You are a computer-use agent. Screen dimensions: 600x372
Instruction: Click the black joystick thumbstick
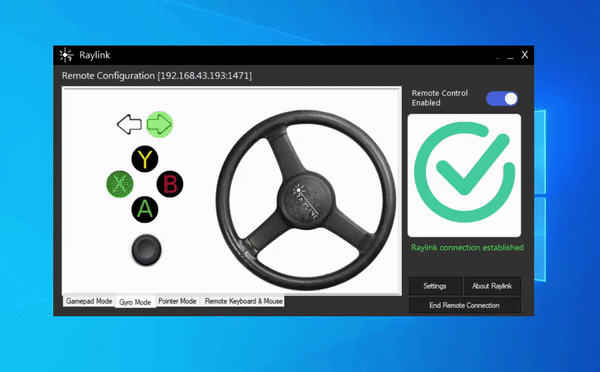tap(146, 250)
